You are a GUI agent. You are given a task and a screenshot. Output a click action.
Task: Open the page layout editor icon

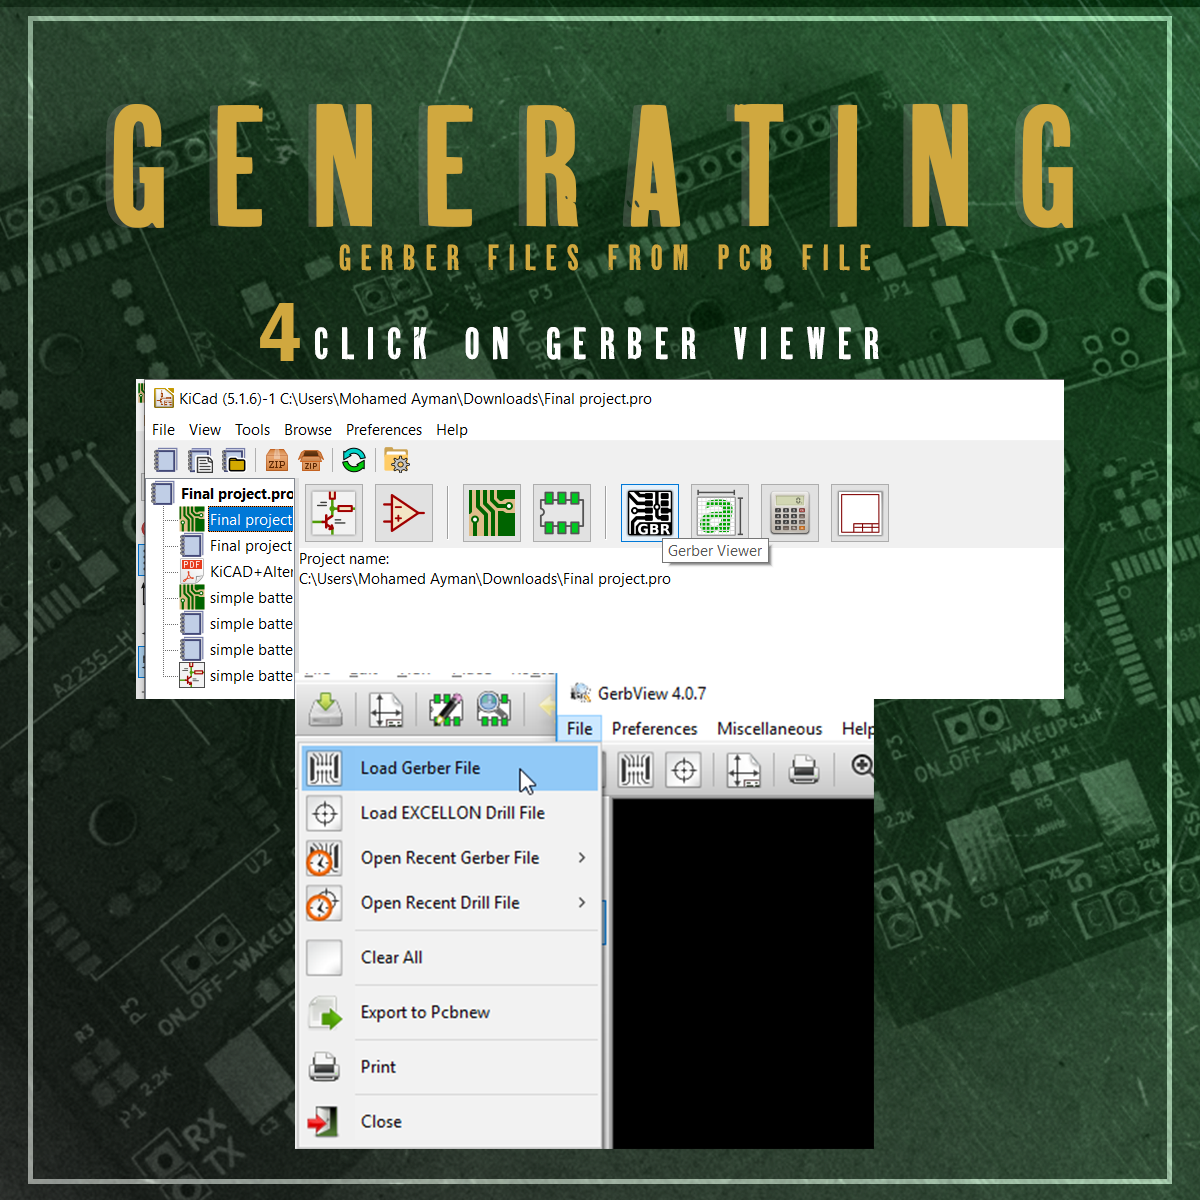pos(860,513)
